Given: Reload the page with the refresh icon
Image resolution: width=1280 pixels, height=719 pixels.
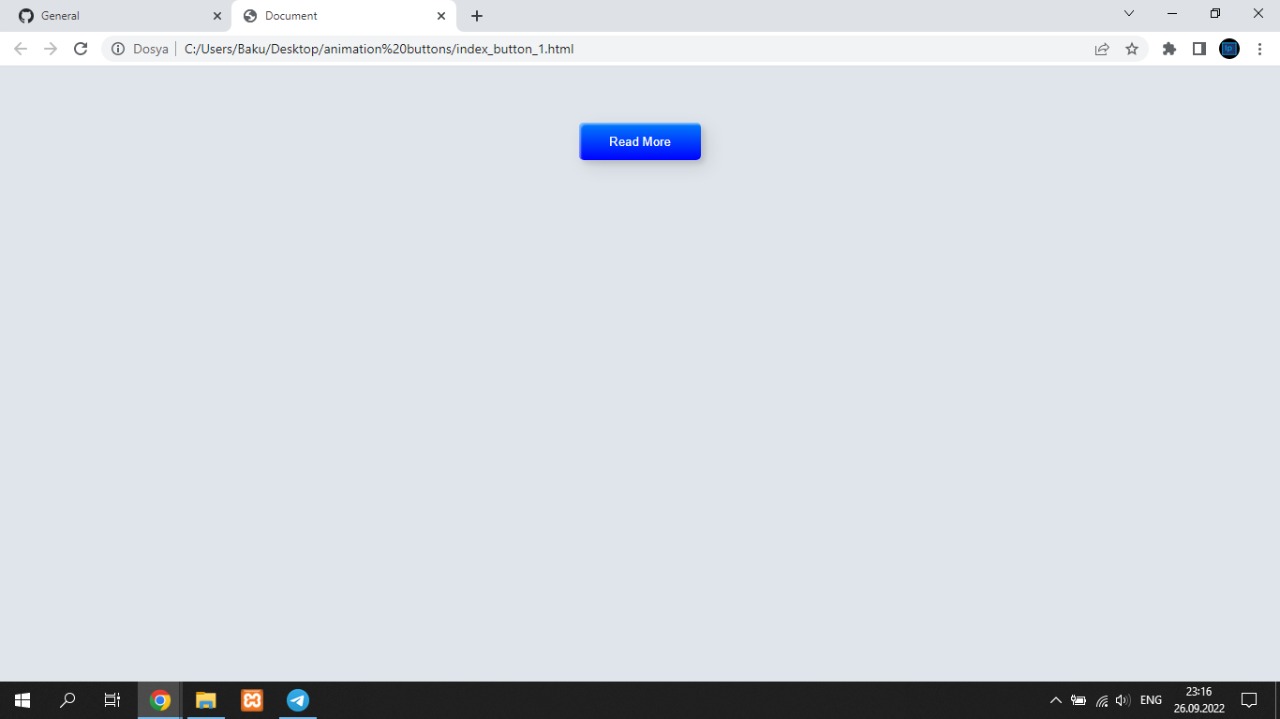Looking at the screenshot, I should pyautogui.click(x=80, y=48).
